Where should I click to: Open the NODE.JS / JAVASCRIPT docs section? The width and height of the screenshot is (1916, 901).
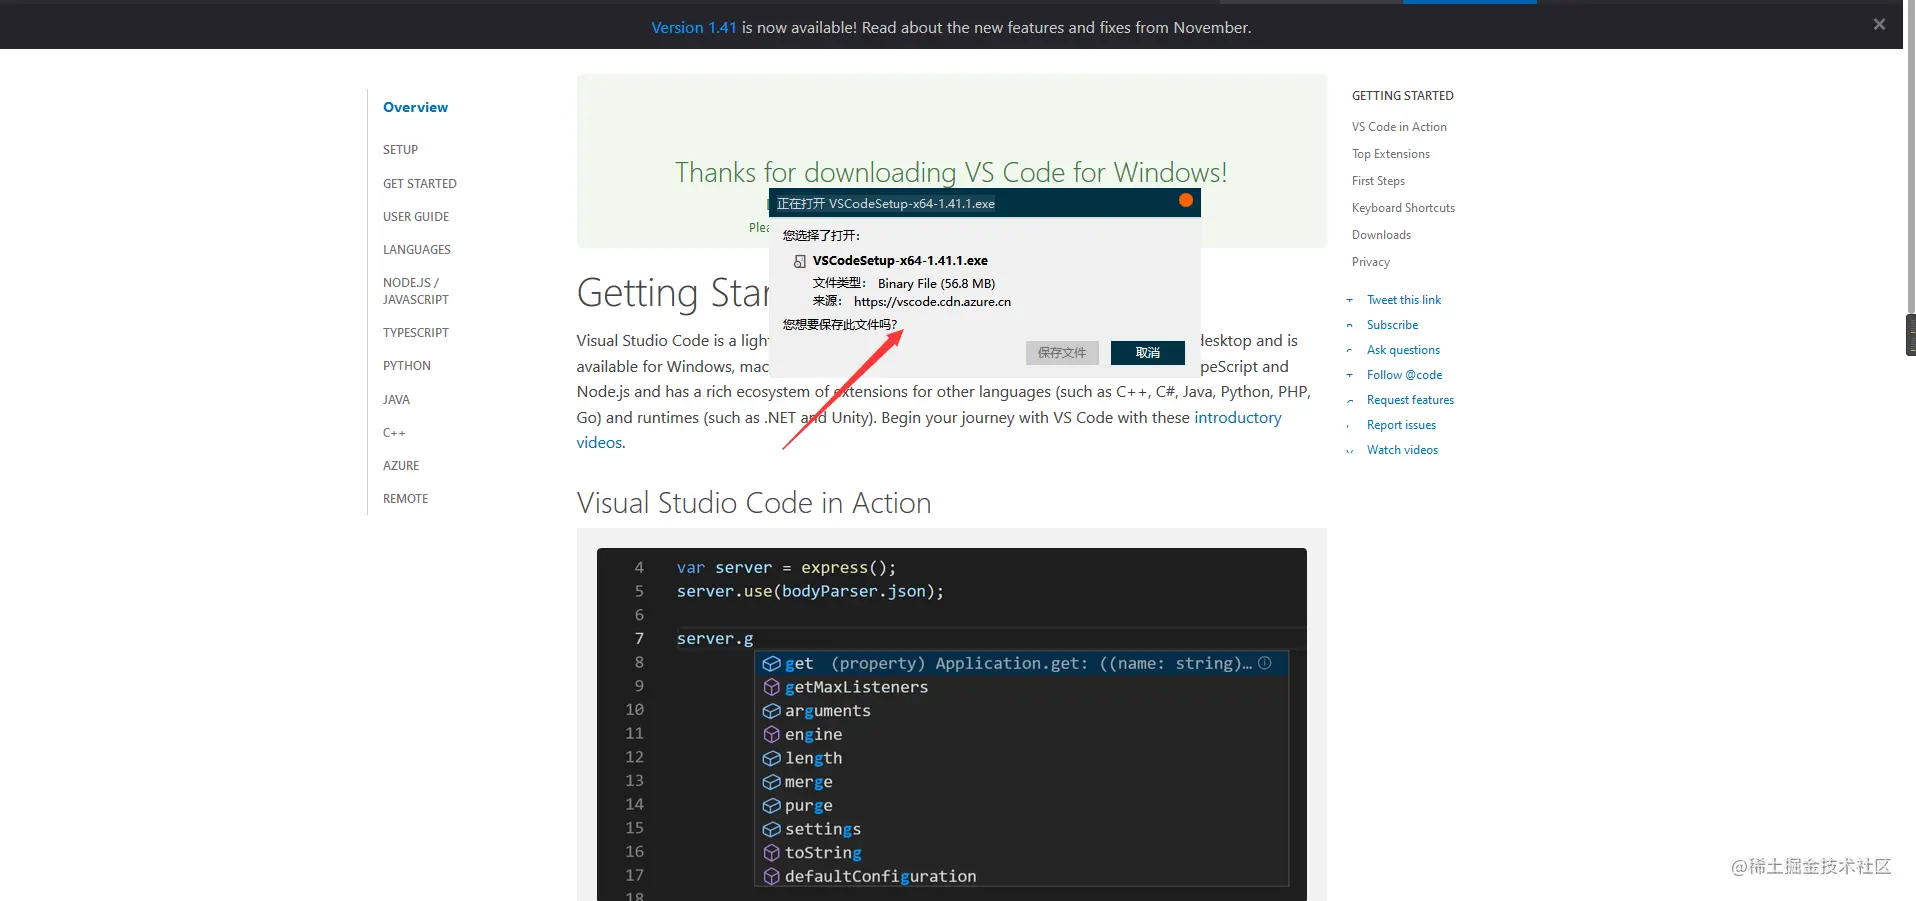[x=416, y=291]
